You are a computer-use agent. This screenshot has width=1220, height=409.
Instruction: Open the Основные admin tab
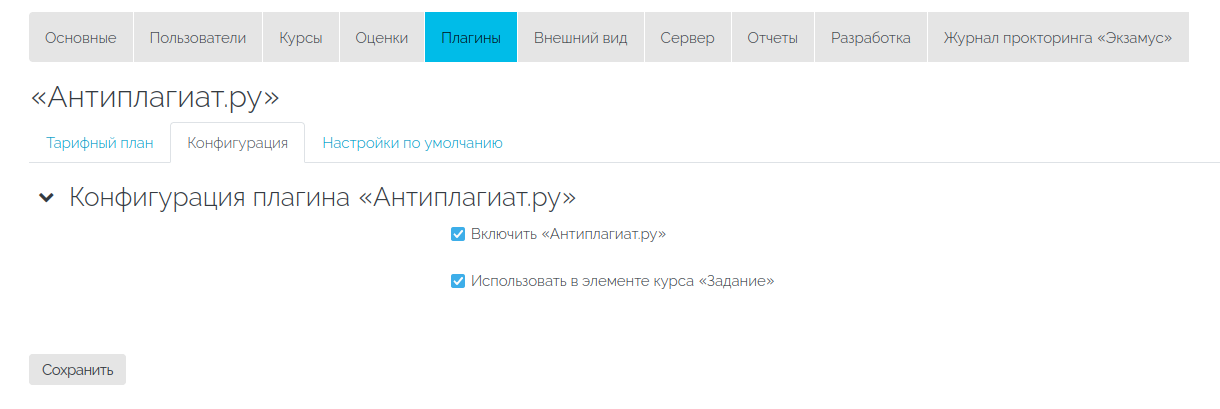click(x=80, y=38)
